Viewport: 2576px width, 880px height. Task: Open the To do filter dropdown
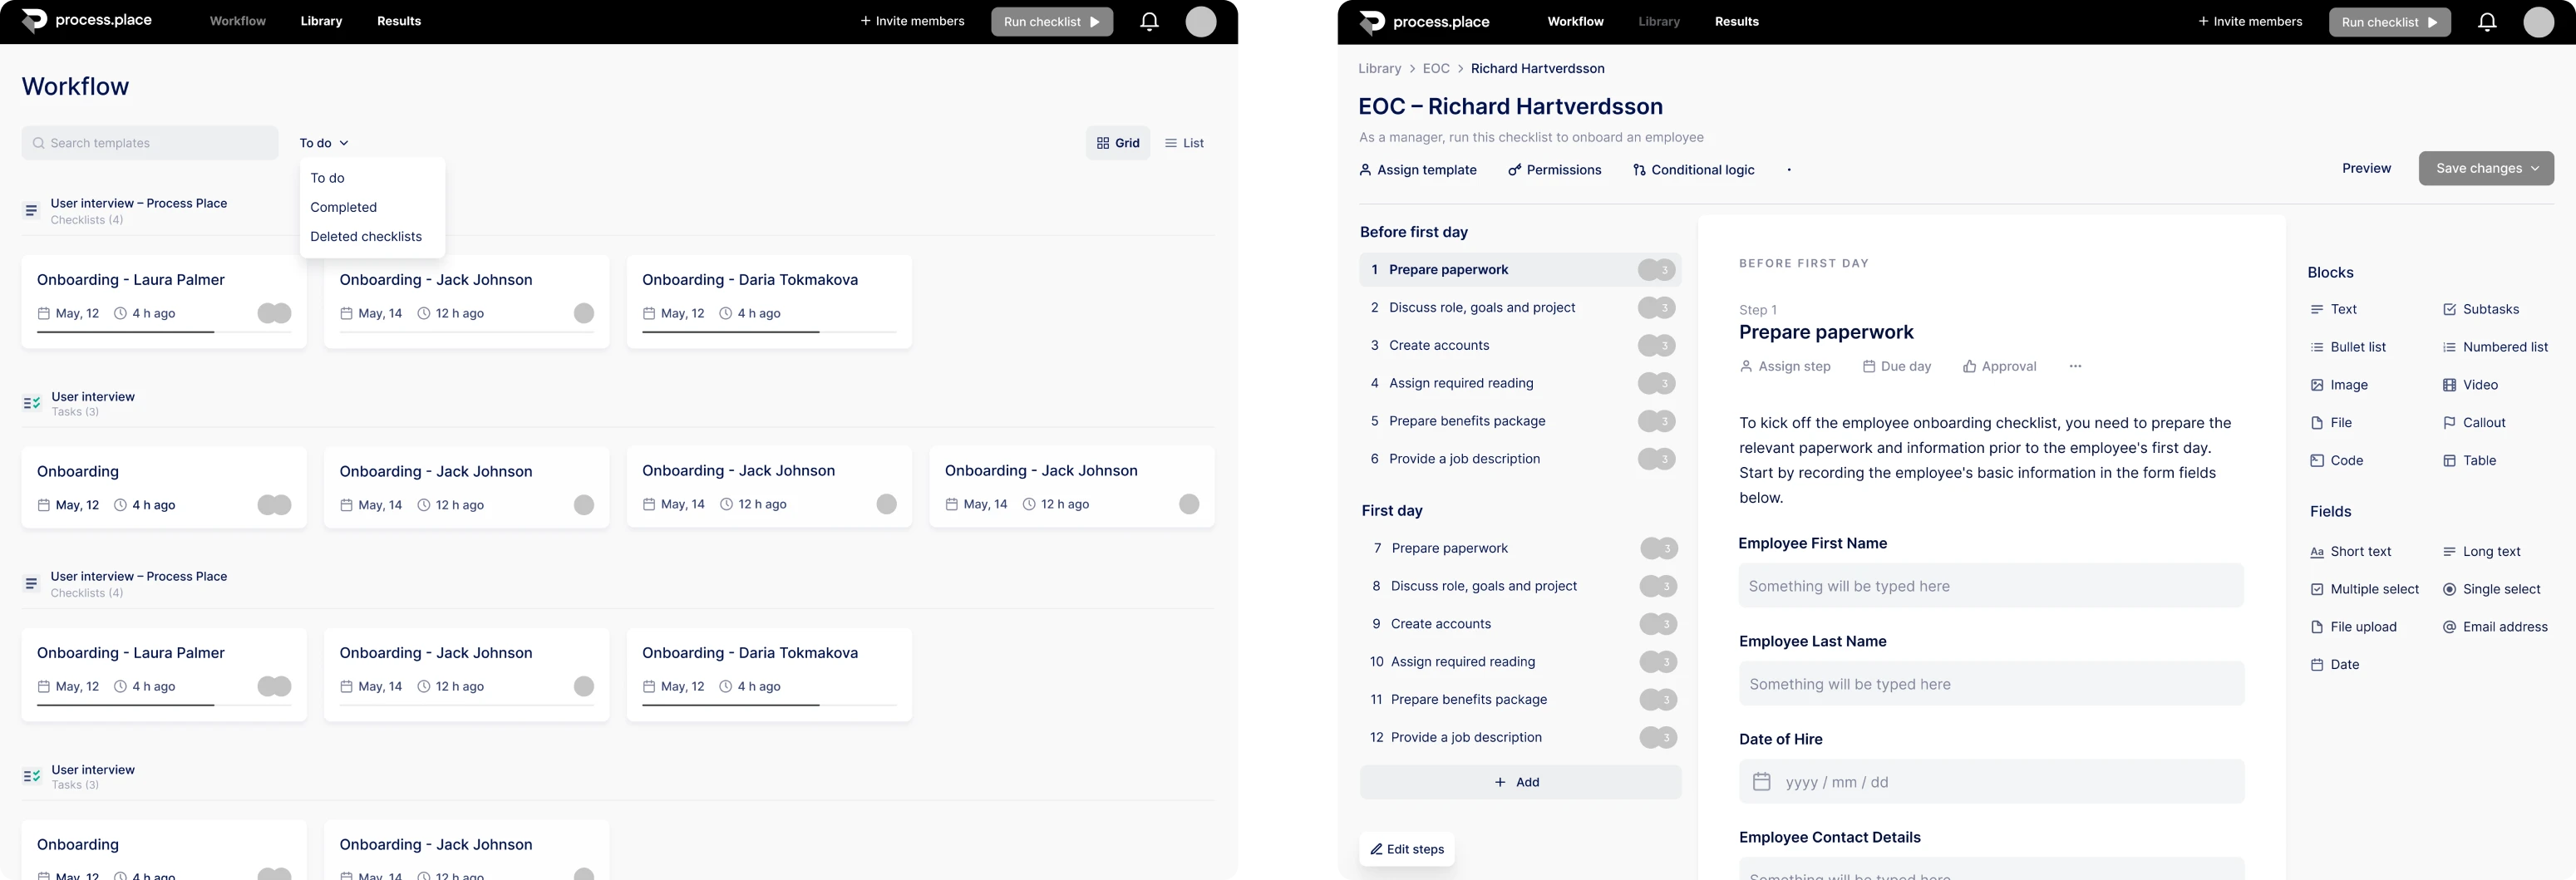point(324,143)
